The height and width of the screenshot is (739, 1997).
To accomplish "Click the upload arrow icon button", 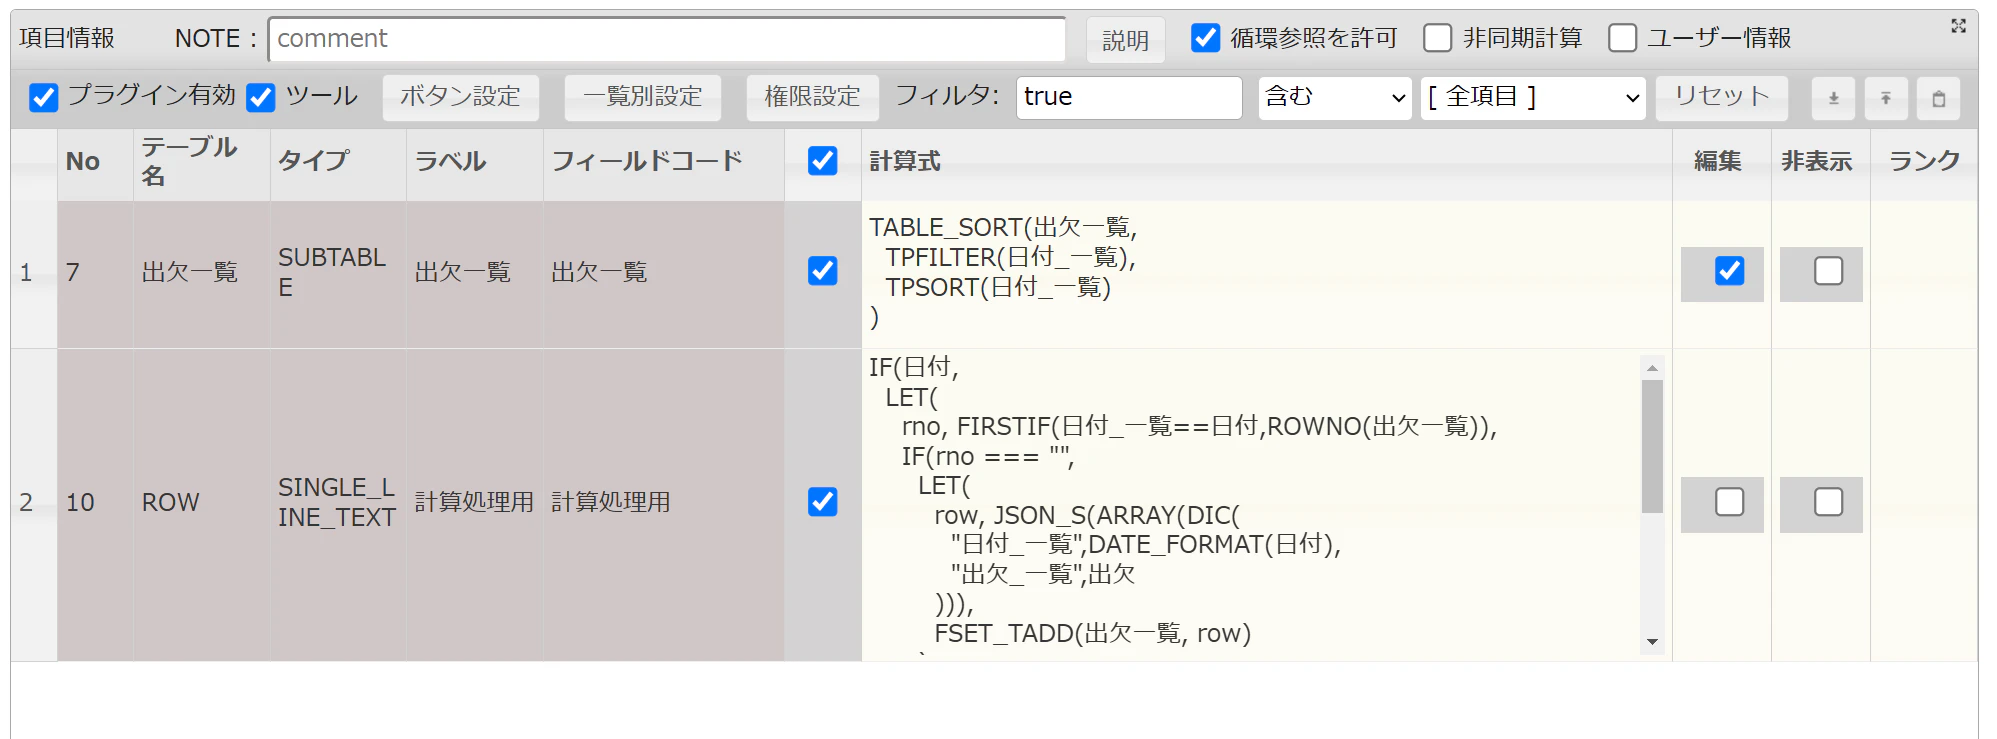I will point(1886,98).
